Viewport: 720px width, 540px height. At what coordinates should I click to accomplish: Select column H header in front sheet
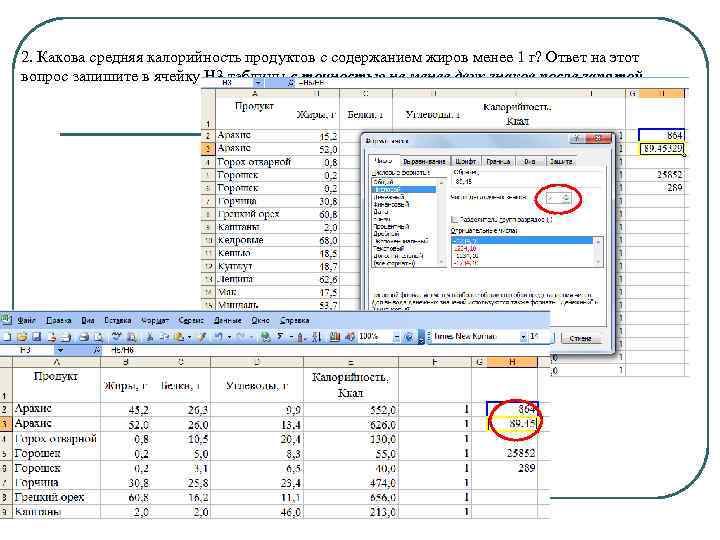512,363
